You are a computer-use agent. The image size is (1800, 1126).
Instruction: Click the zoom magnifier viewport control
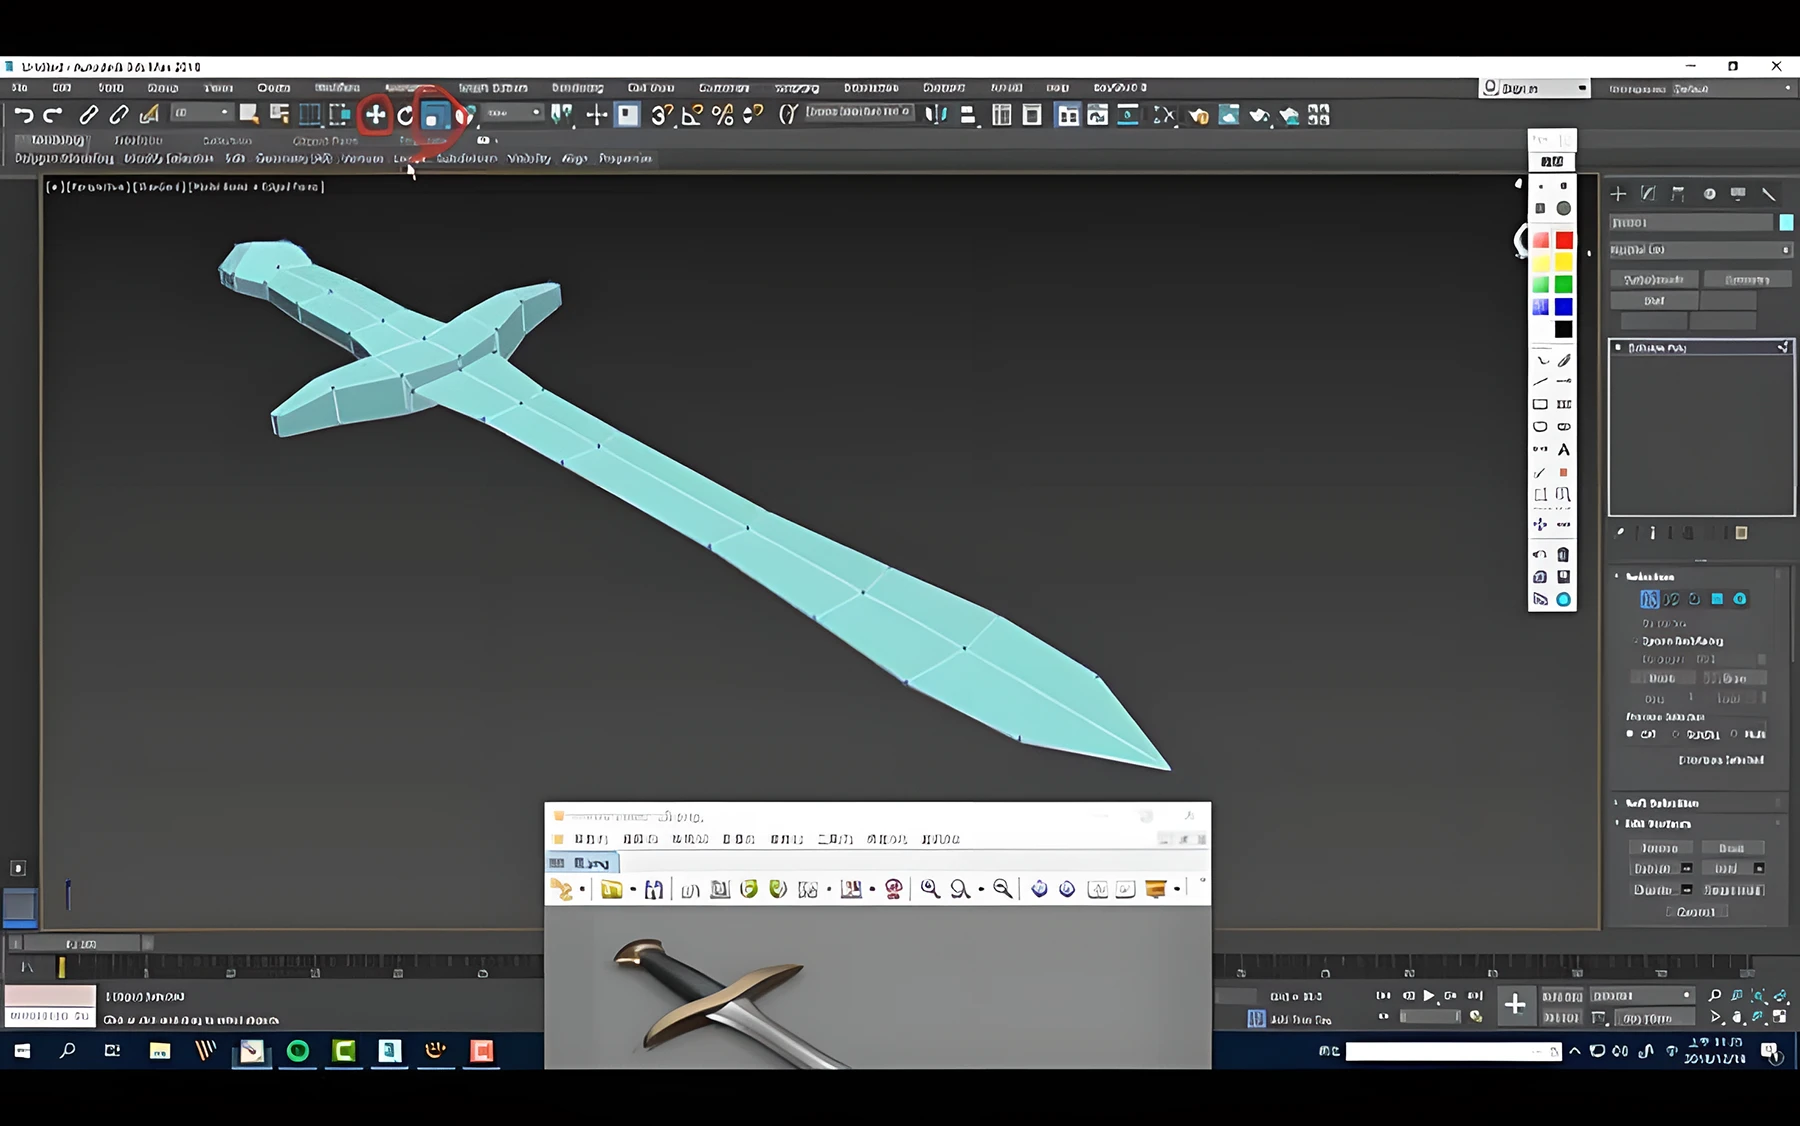tap(1714, 996)
